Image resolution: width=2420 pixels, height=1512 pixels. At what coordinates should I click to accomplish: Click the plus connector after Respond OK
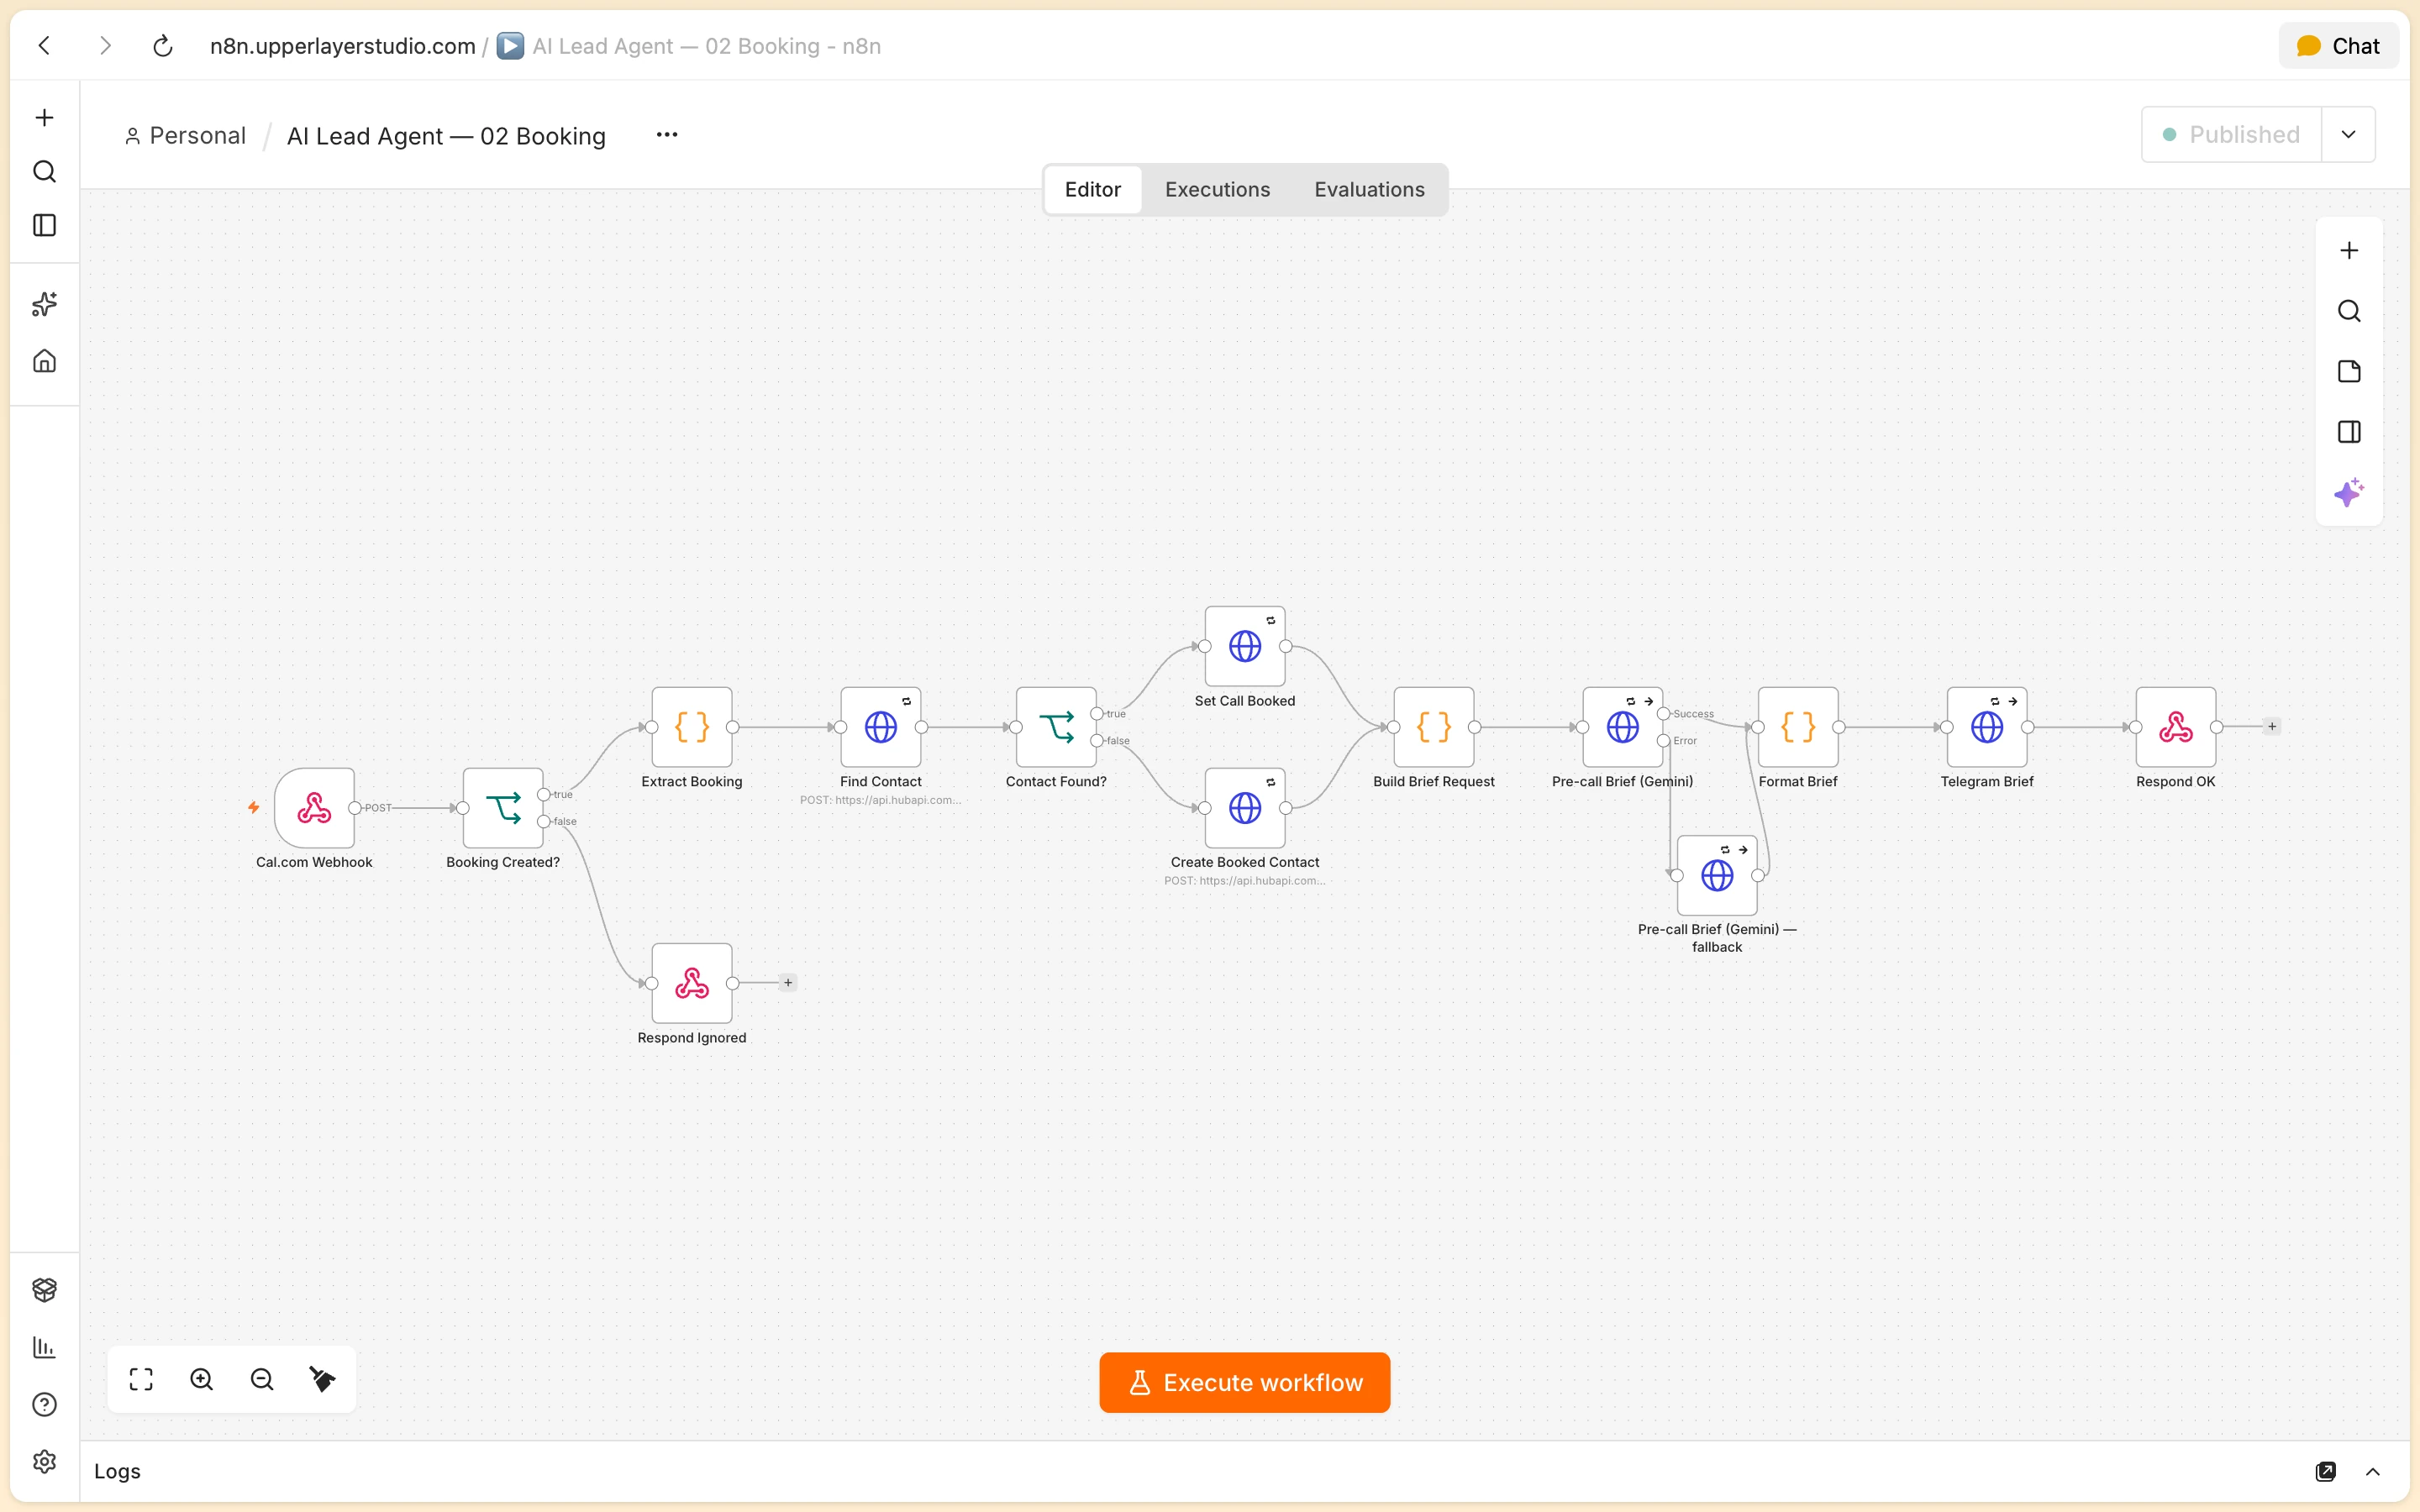tap(2272, 727)
